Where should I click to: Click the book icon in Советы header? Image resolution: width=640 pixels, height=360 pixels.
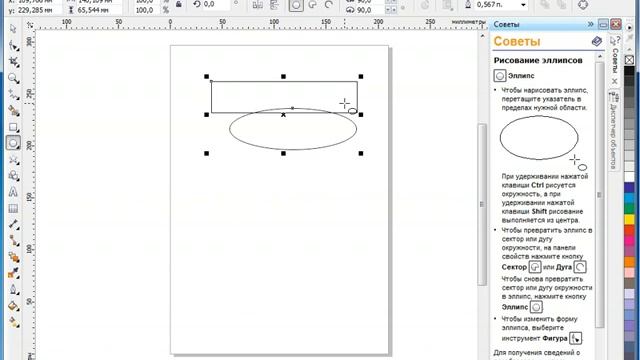pos(597,41)
